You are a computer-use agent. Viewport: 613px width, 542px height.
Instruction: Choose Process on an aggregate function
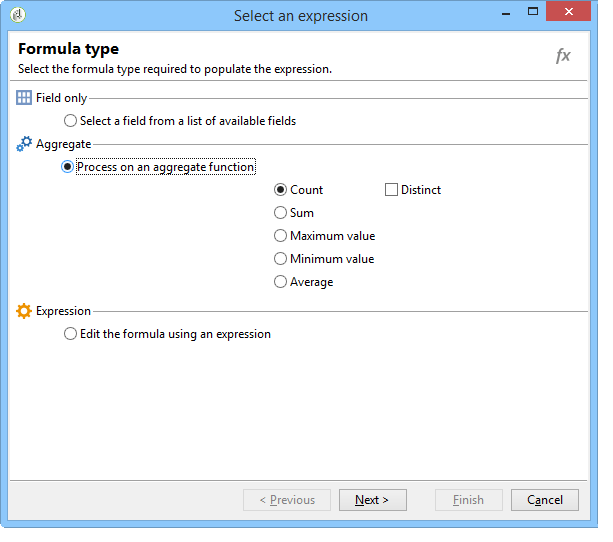68,167
